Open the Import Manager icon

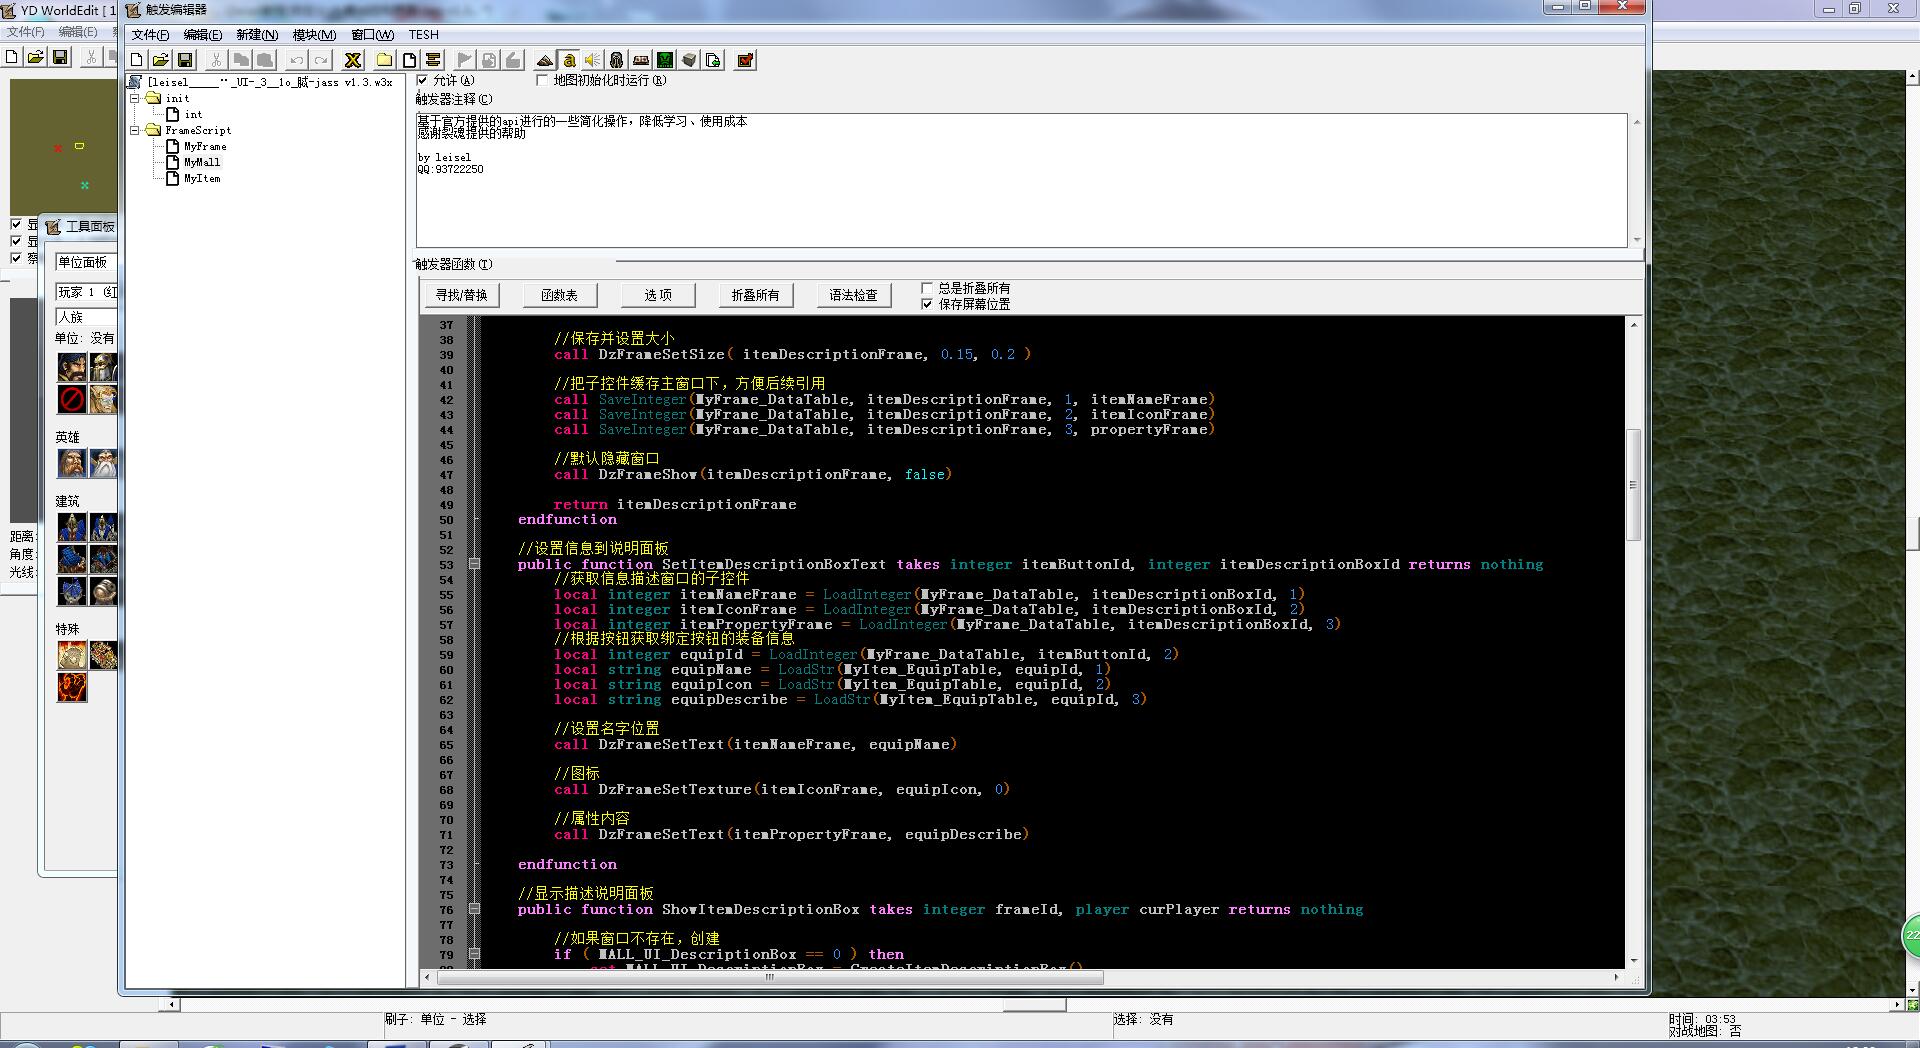click(x=713, y=60)
